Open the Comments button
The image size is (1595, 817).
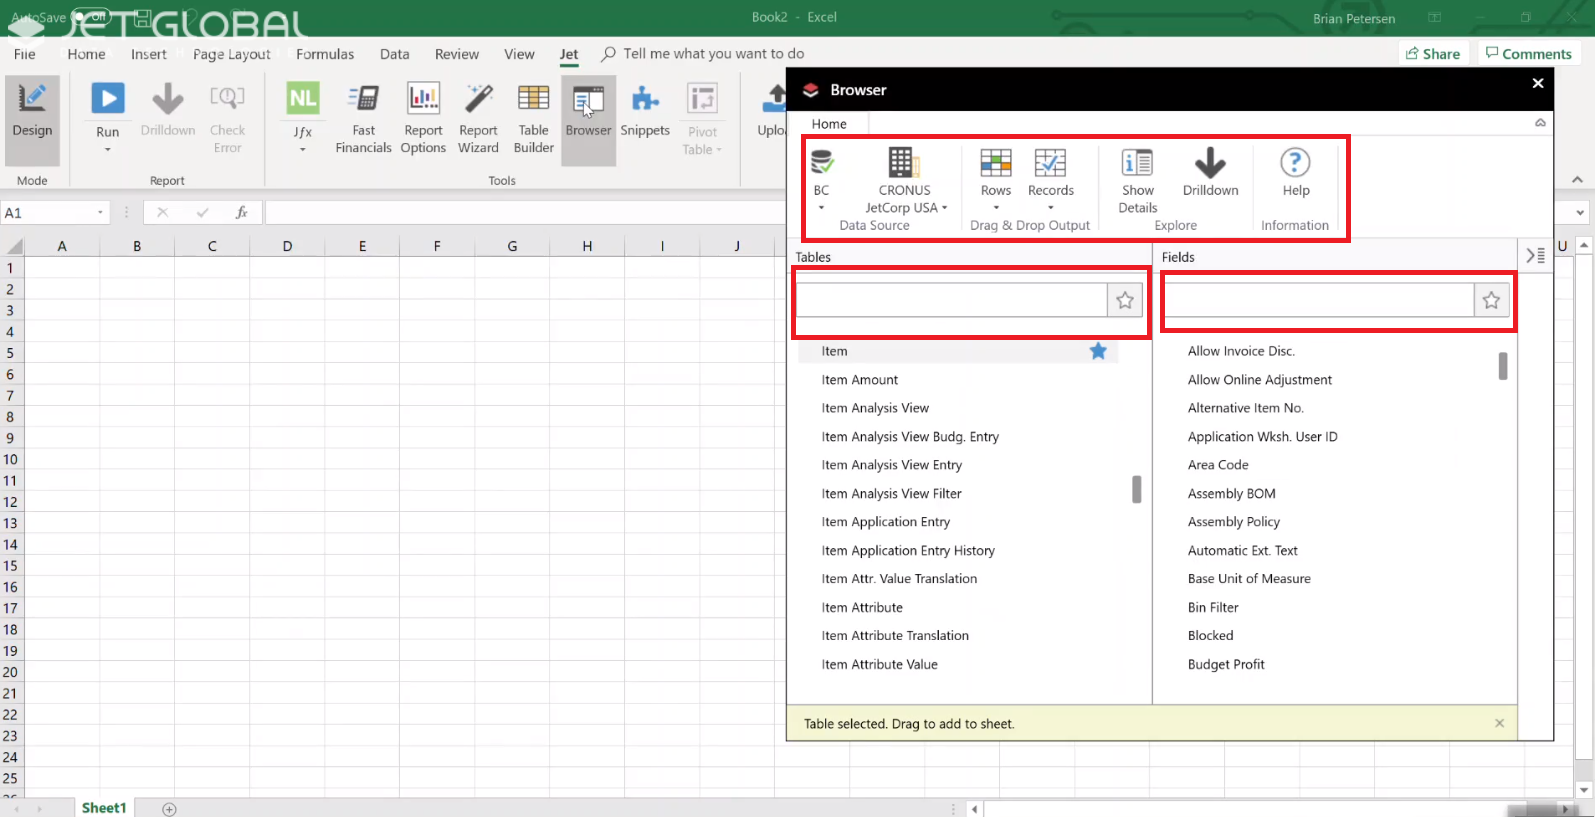(1528, 54)
